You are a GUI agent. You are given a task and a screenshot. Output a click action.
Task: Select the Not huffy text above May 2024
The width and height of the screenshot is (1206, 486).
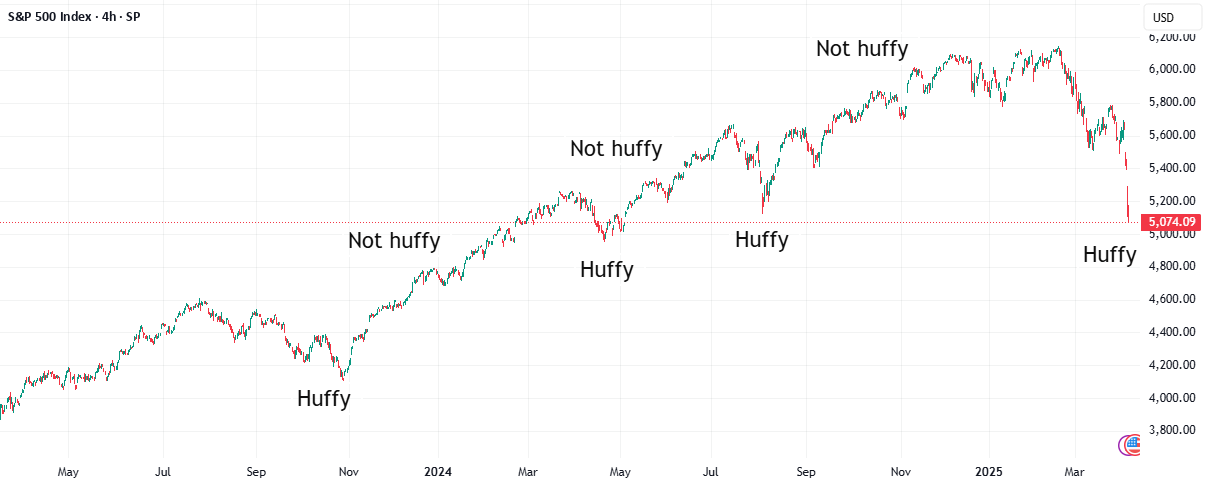tap(616, 149)
